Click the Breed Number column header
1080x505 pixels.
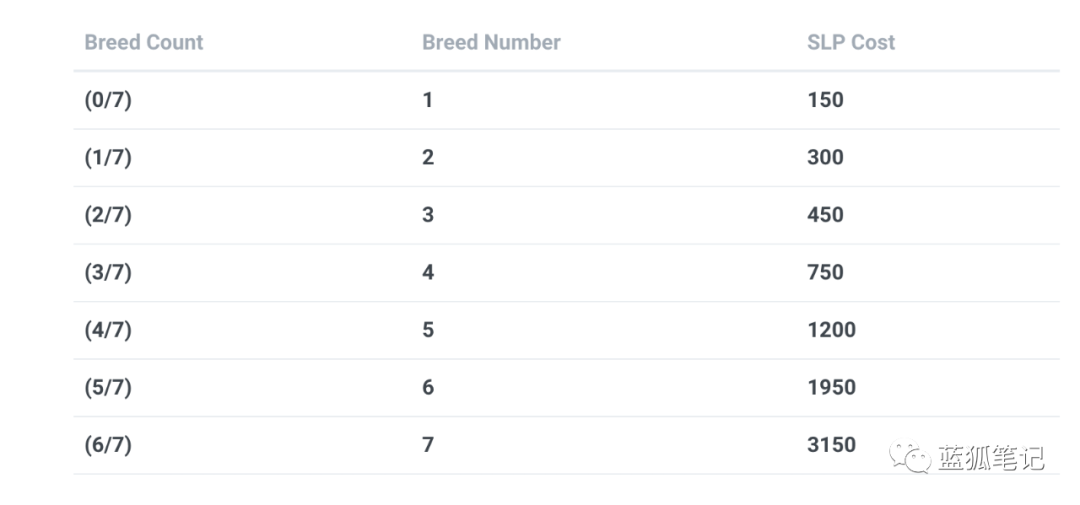pos(491,42)
